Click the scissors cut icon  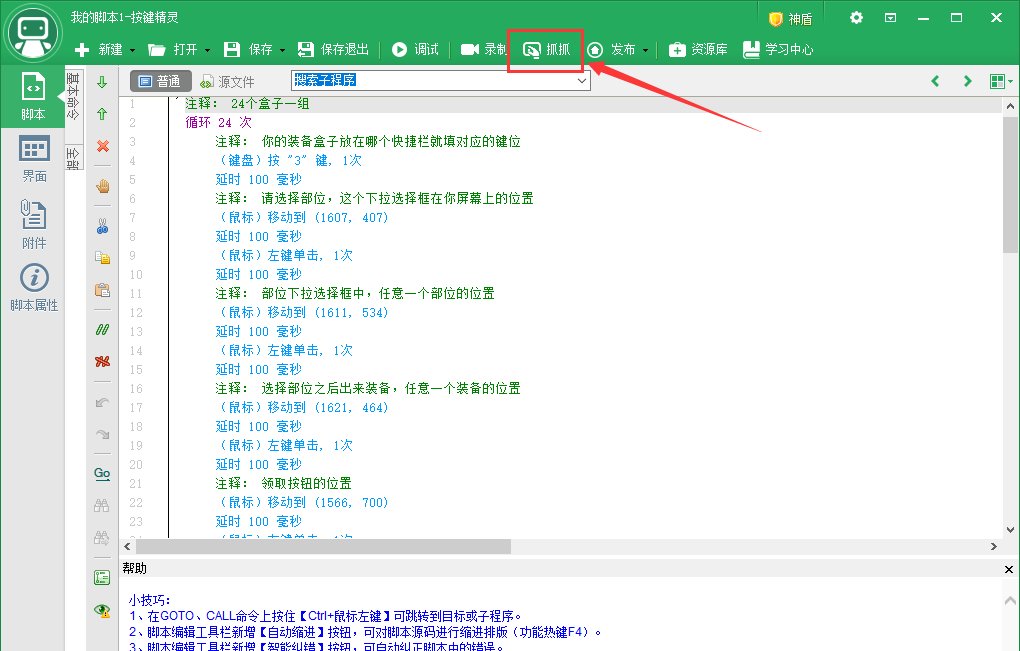(102, 226)
